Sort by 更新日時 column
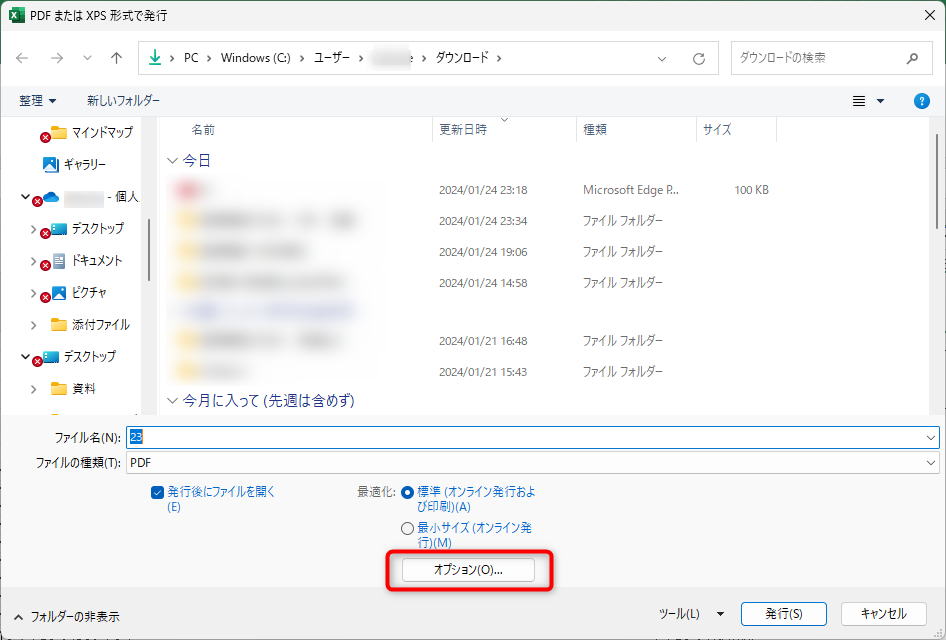Image resolution: width=946 pixels, height=640 pixels. (463, 130)
